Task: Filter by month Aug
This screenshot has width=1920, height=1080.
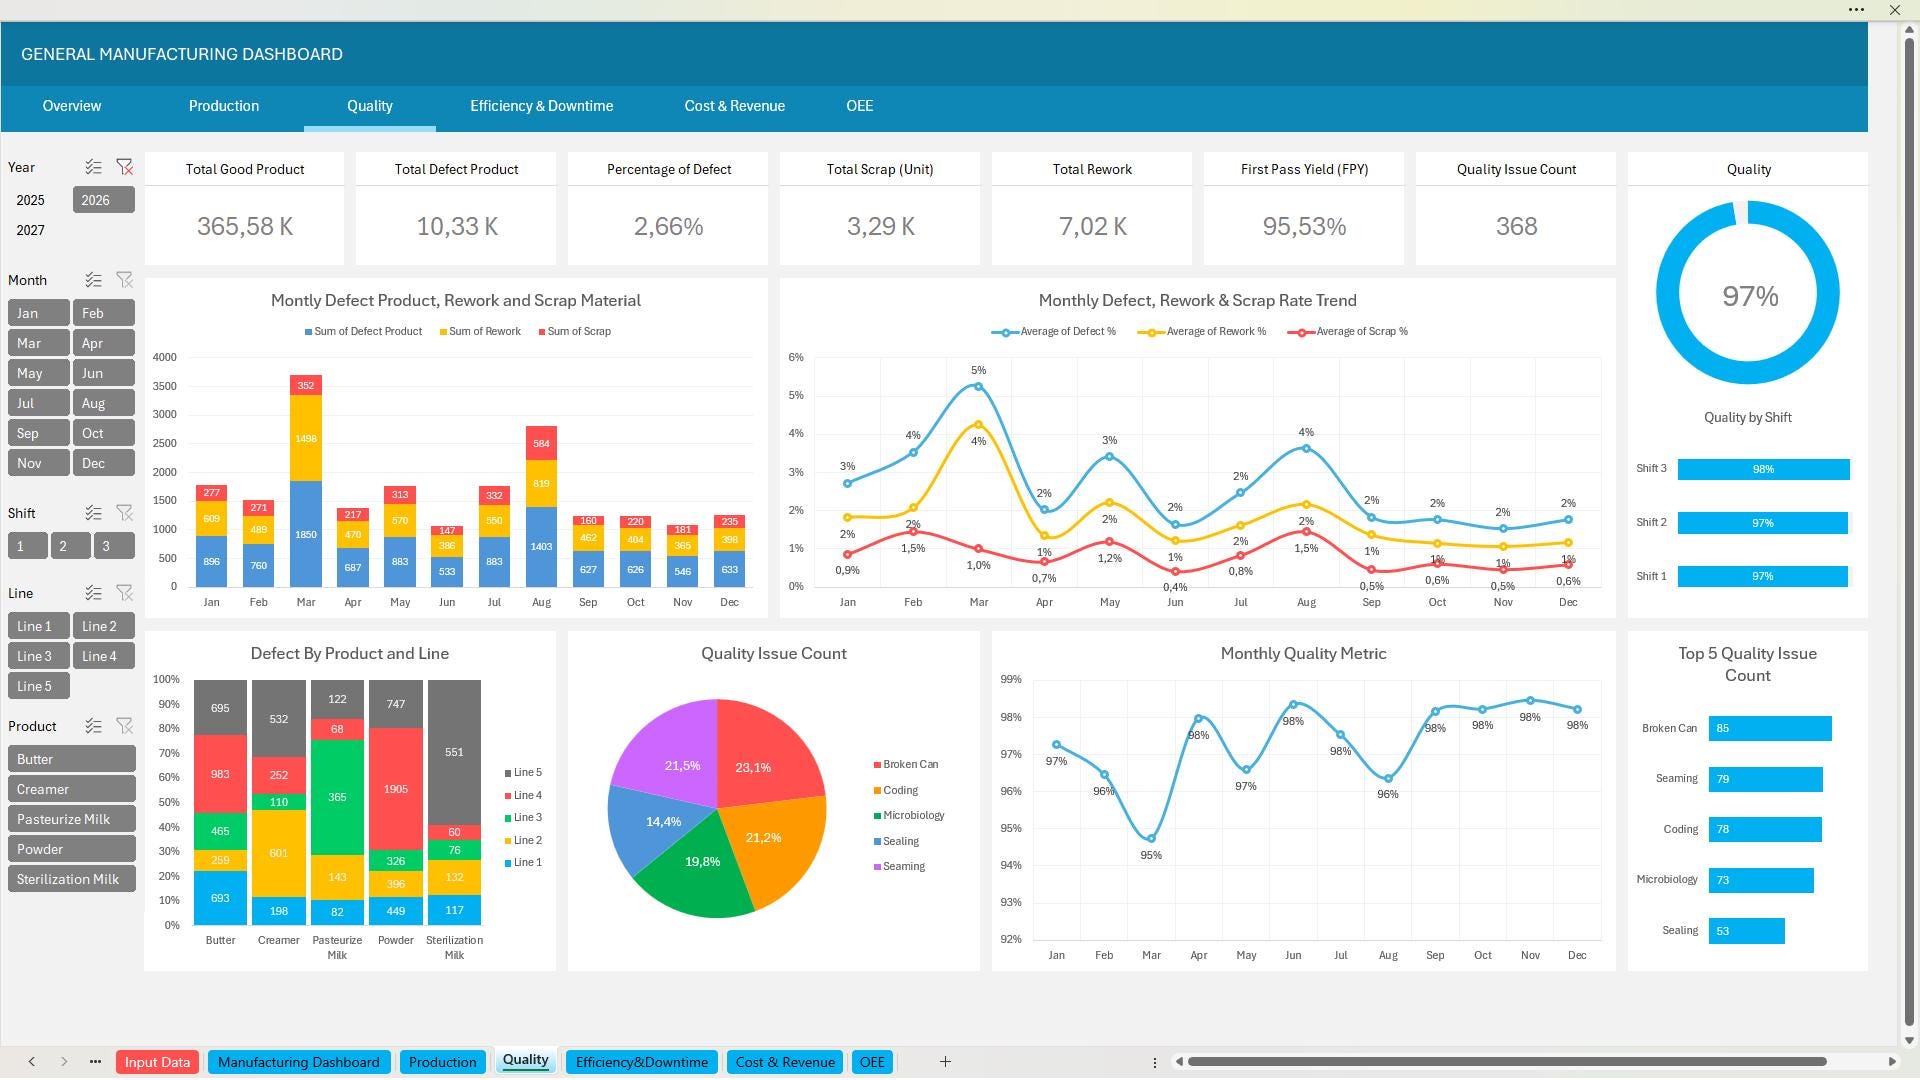Action: click(103, 403)
